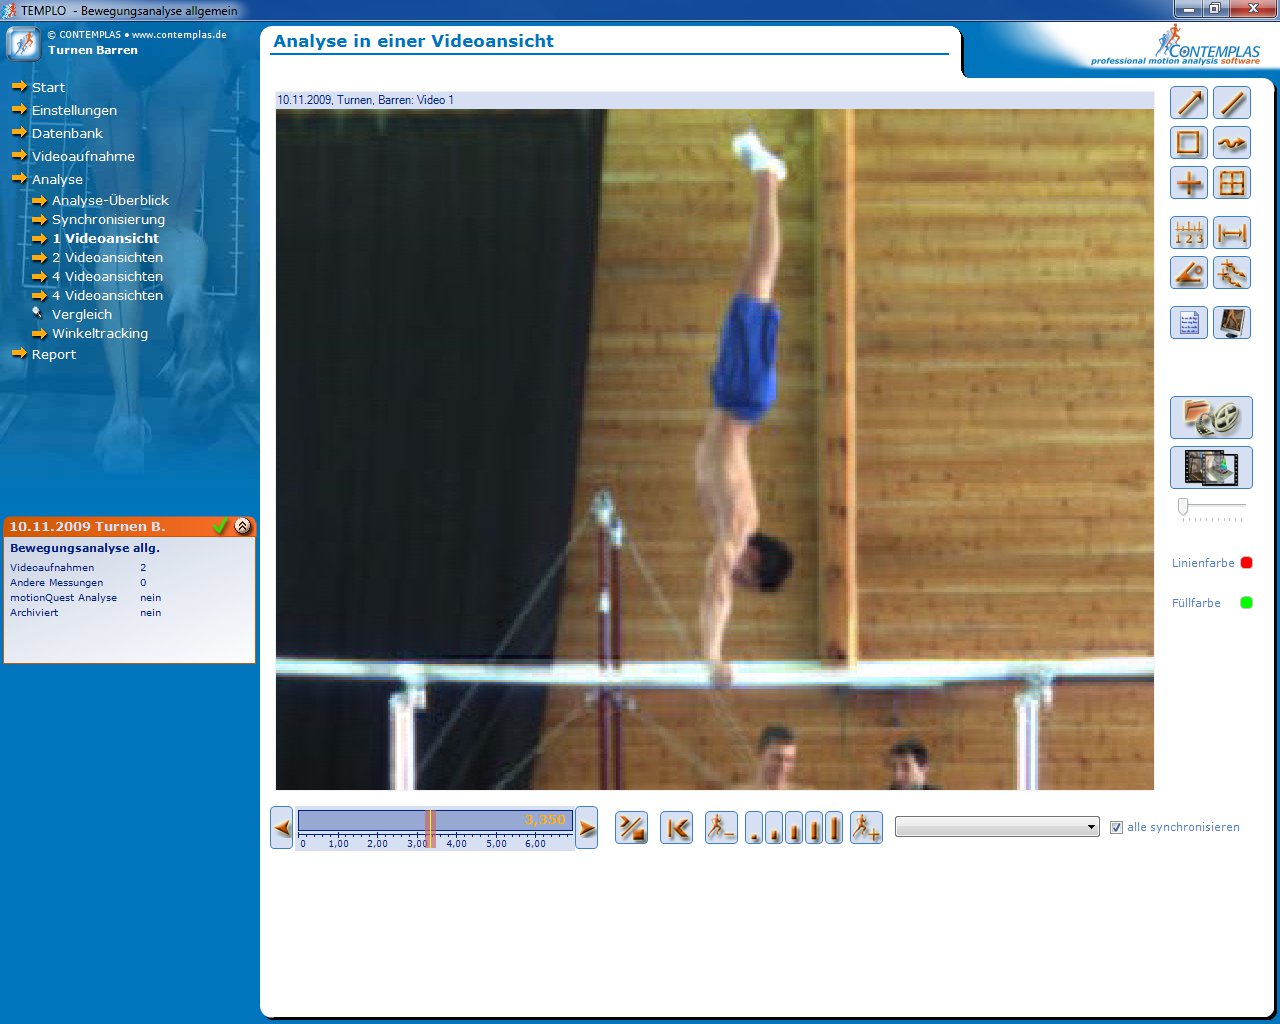1280x1024 pixels.
Task: Select the angle measurement tool
Action: point(1189,273)
